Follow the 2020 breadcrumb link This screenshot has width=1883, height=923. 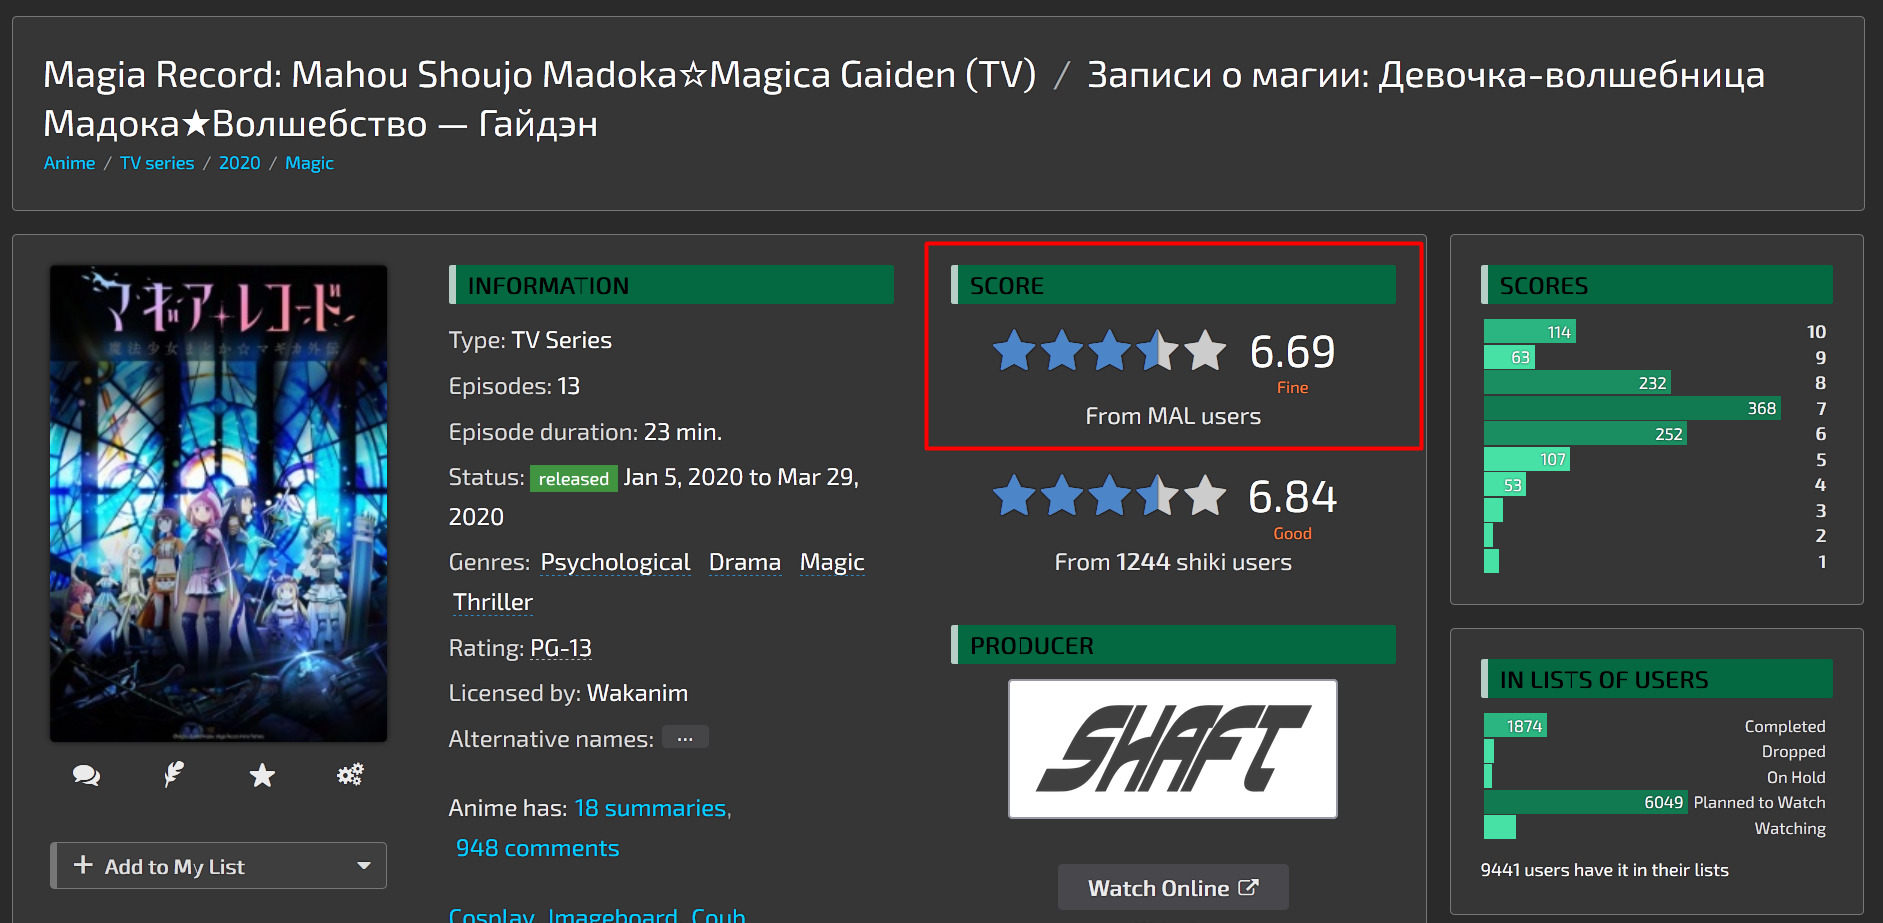click(x=240, y=163)
